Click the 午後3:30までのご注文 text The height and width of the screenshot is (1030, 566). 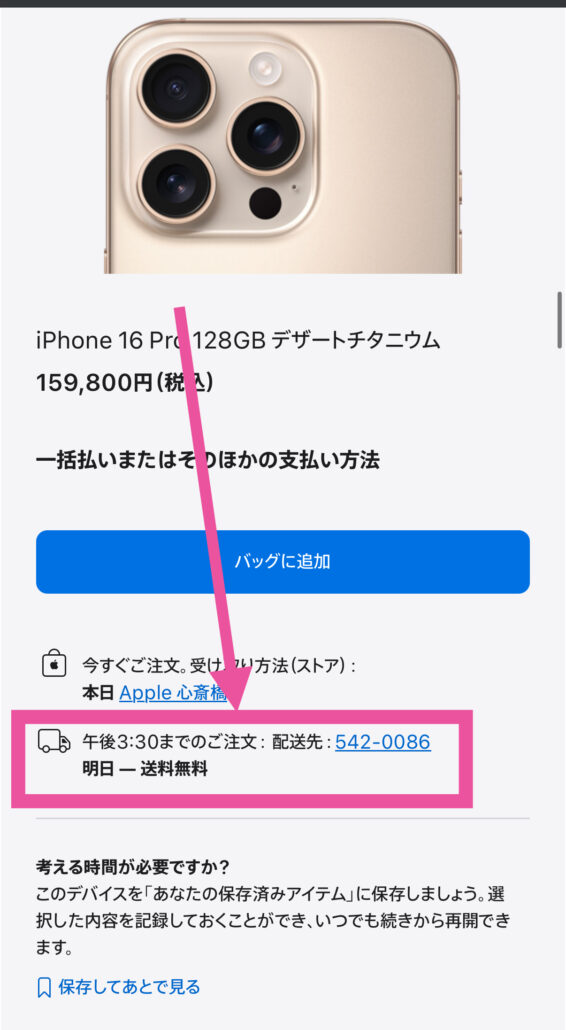tap(168, 742)
